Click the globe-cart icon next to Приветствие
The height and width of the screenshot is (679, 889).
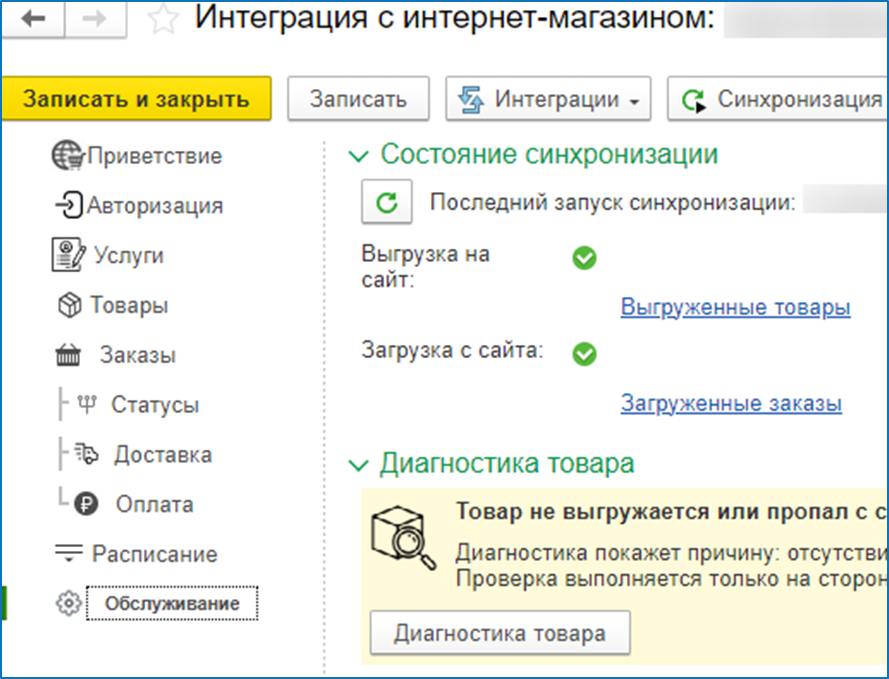pyautogui.click(x=68, y=155)
